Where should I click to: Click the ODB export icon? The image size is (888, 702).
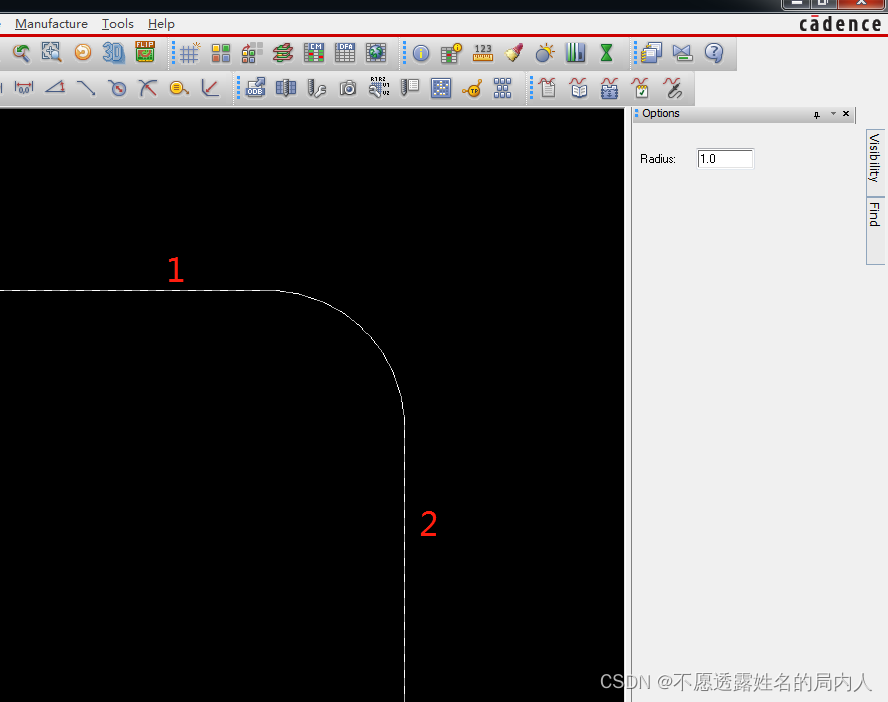click(255, 88)
